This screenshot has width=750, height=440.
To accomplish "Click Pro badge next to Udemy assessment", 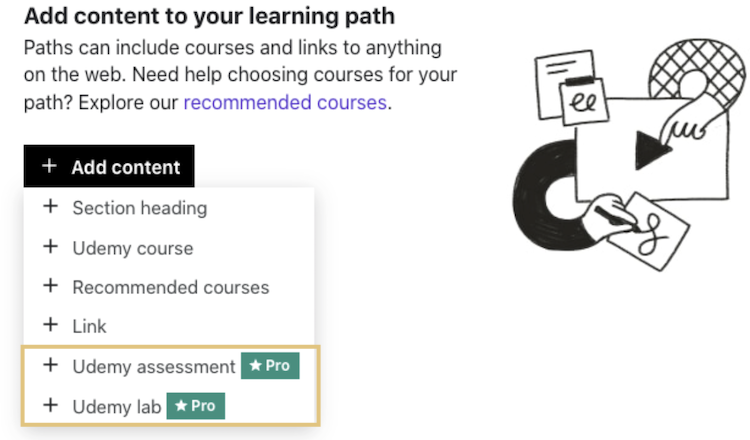I will coord(270,366).
